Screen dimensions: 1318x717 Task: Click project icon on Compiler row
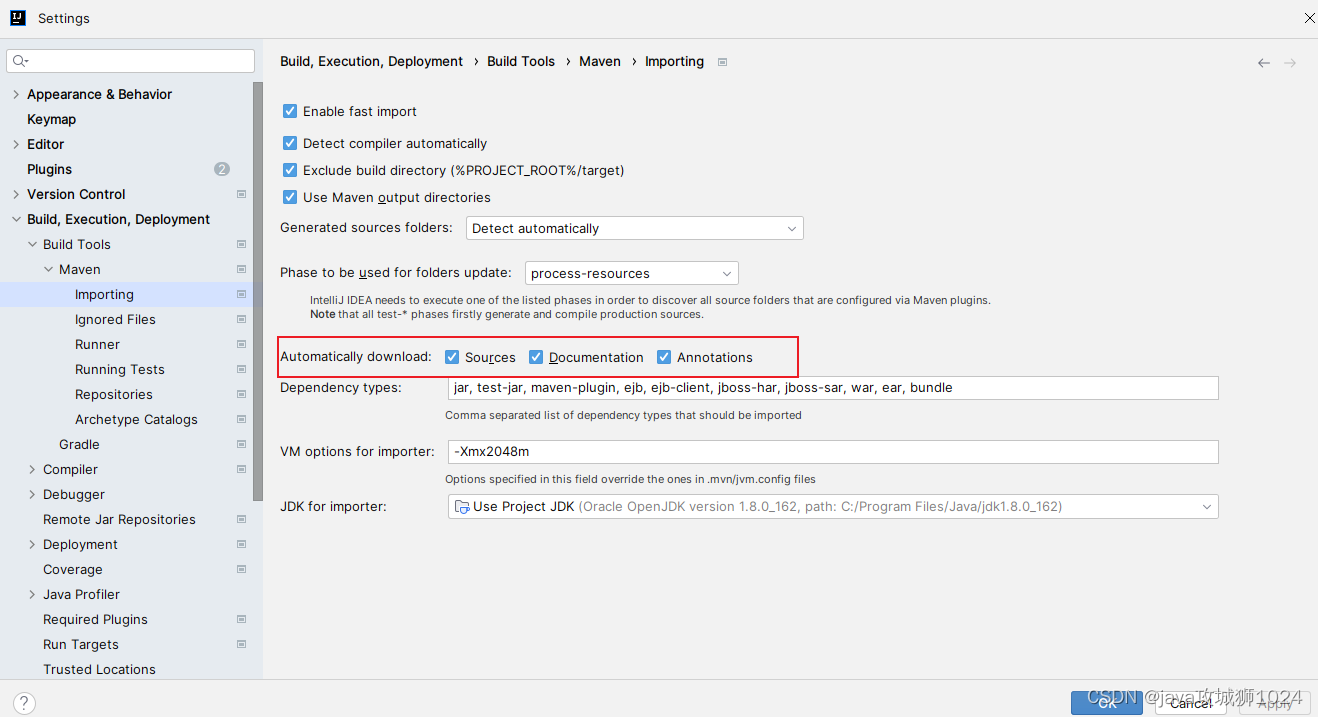[241, 469]
